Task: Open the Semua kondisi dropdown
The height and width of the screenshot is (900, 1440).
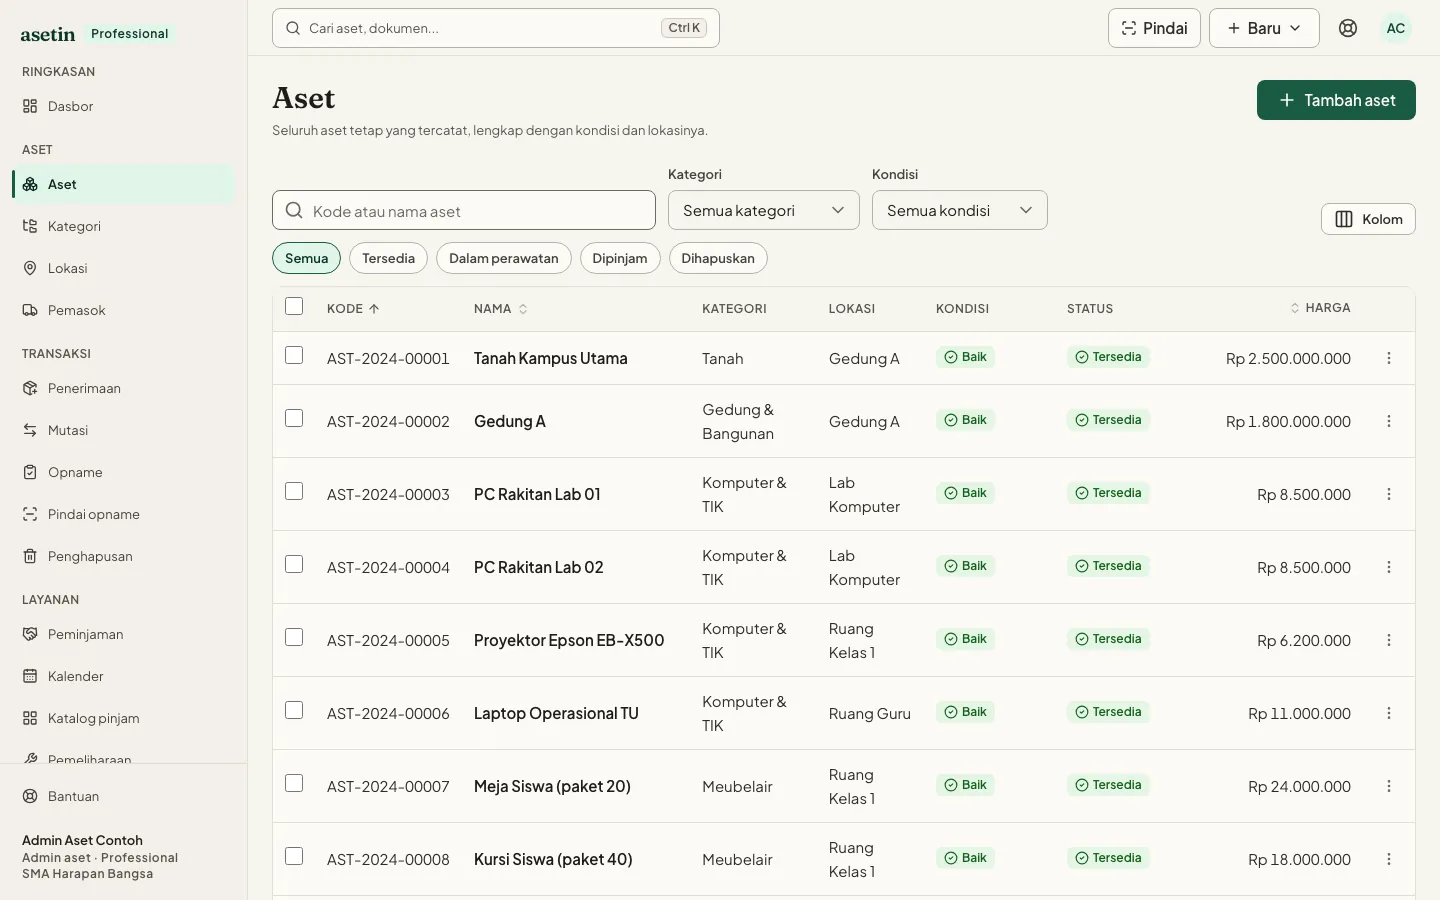Action: click(960, 210)
